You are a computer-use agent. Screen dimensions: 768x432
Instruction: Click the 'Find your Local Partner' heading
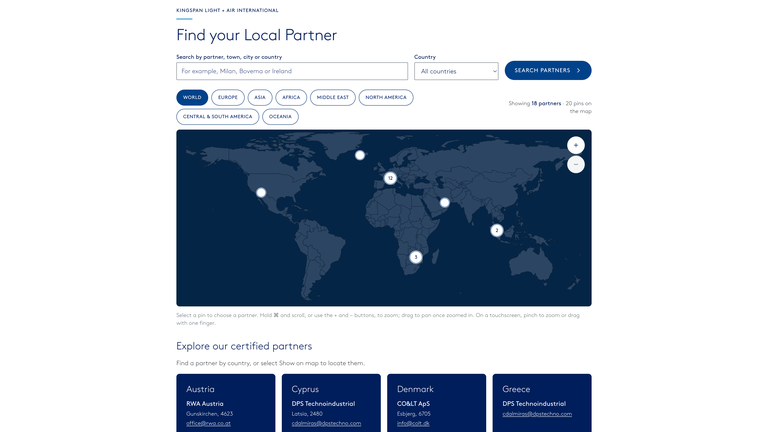click(257, 35)
